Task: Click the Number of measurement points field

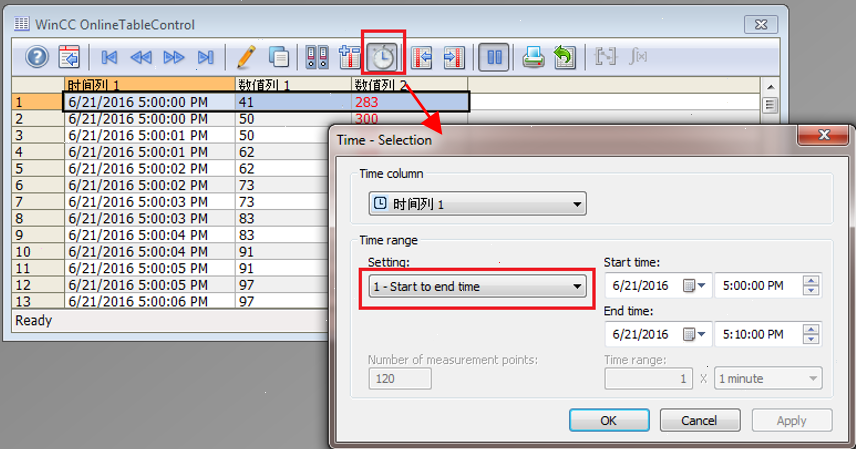Action: pos(400,378)
